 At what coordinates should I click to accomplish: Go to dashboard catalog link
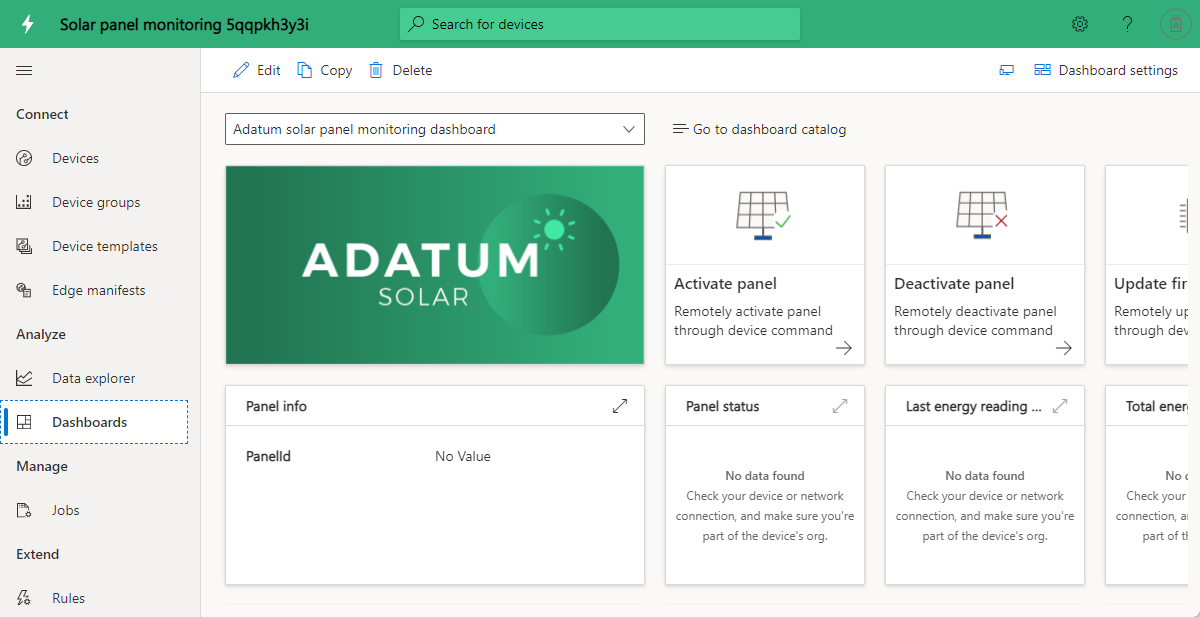pyautogui.click(x=769, y=129)
